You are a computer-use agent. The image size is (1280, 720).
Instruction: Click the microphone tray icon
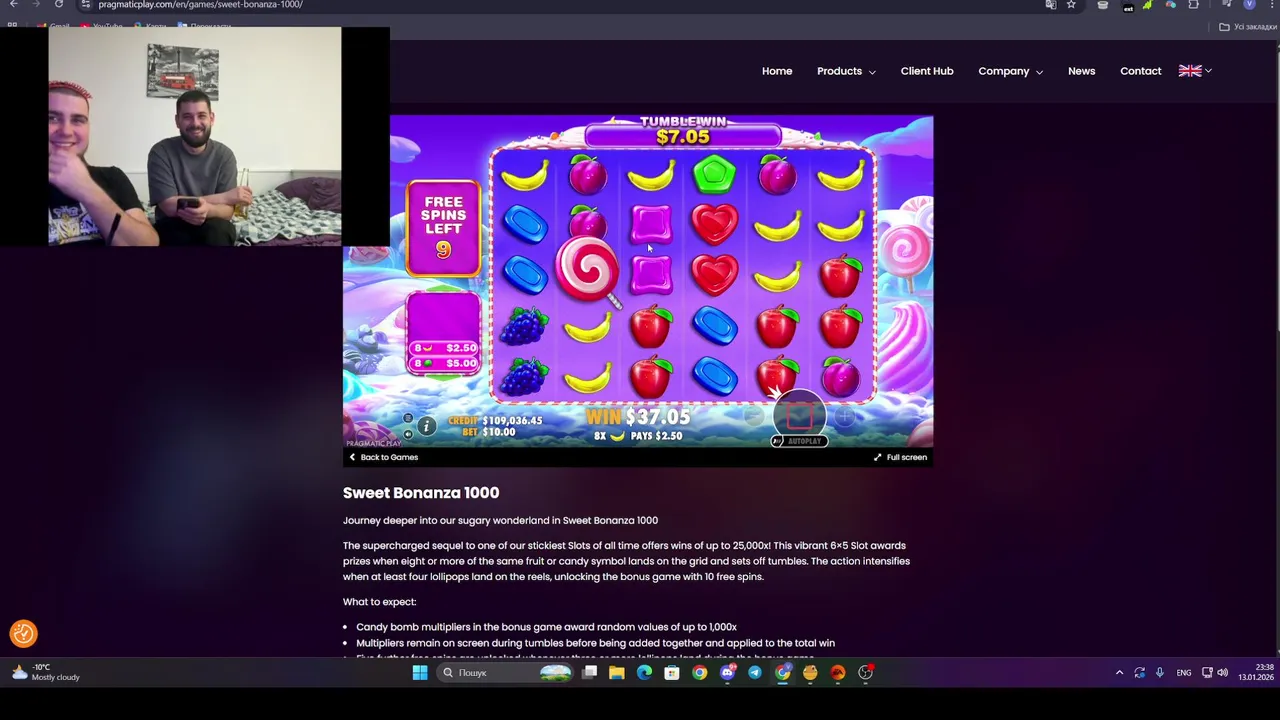1160,673
